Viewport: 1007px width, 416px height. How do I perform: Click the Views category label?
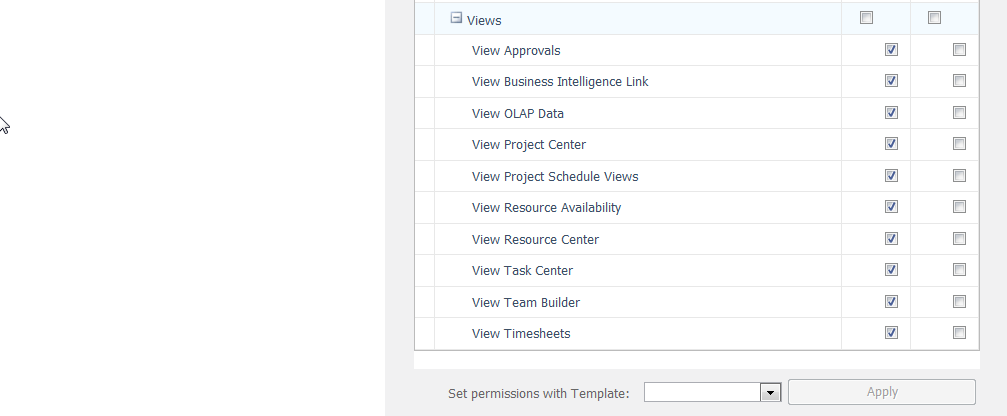pyautogui.click(x=484, y=20)
